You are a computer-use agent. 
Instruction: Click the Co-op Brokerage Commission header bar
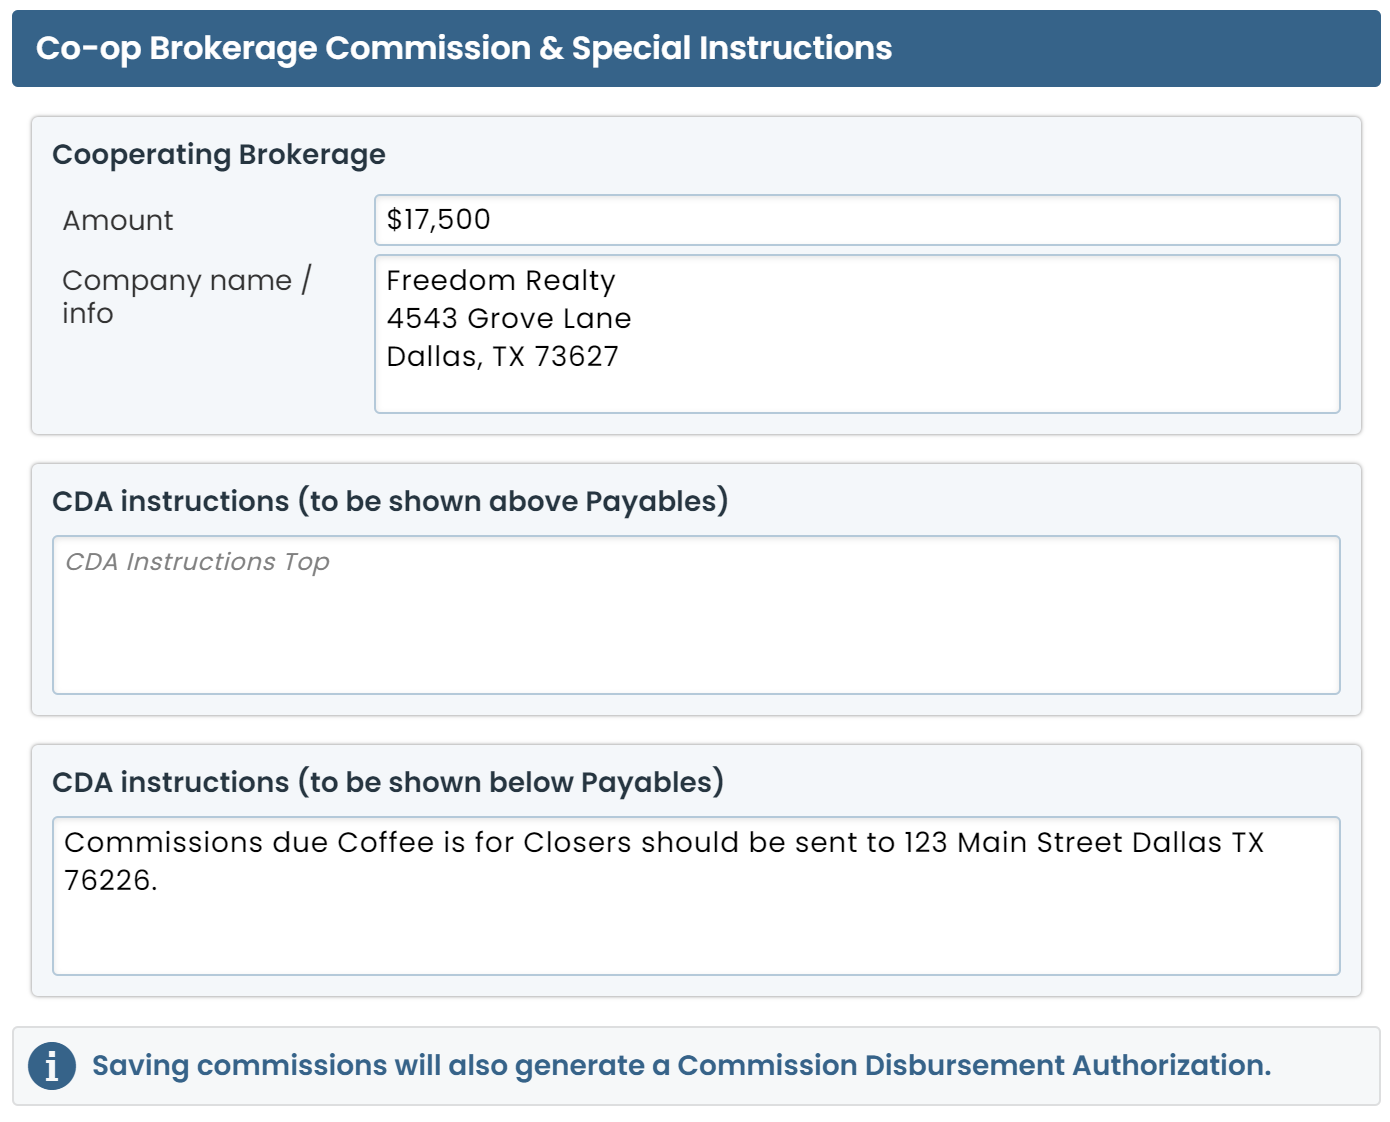(x=696, y=48)
